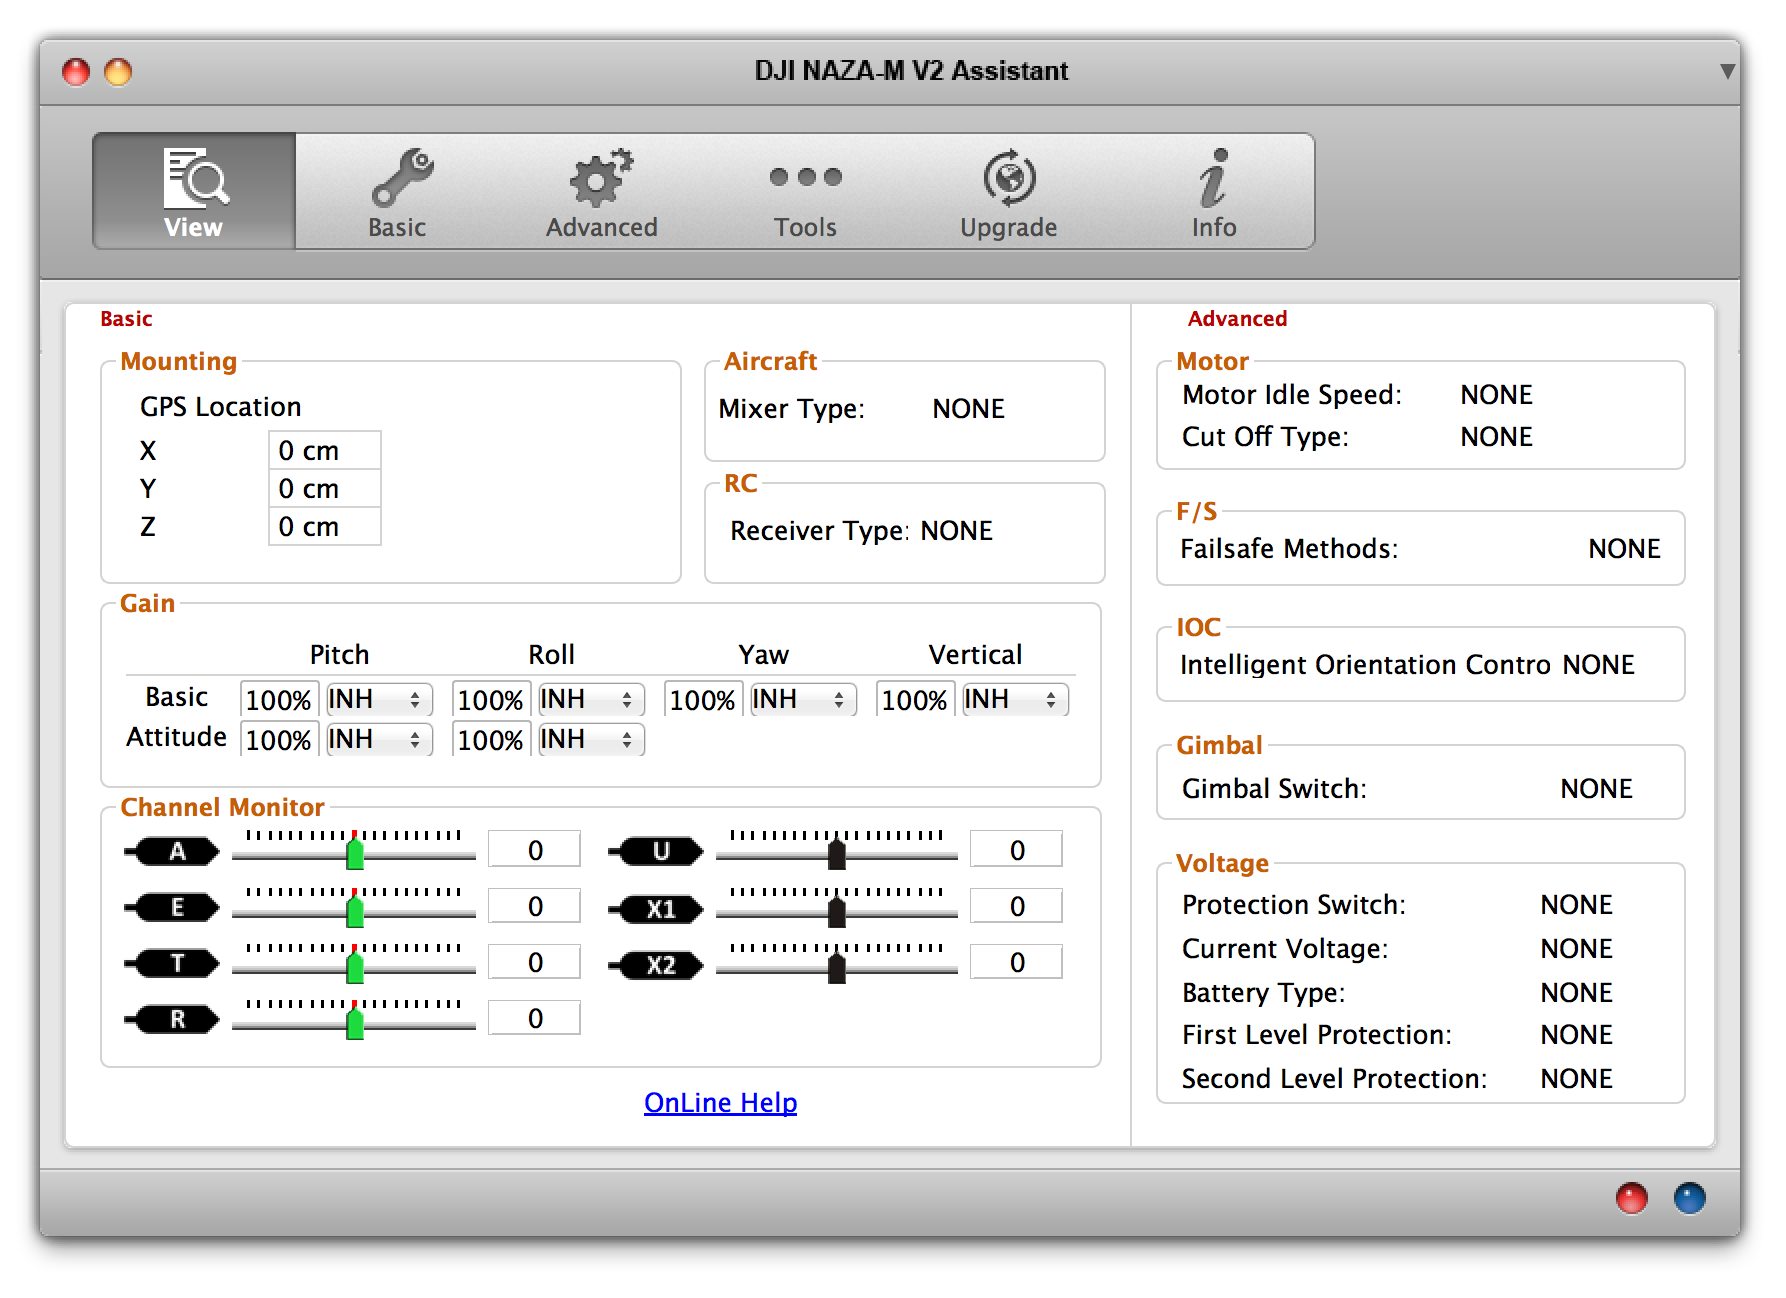Click the E channel badge
This screenshot has height=1298, width=1786.
point(172,907)
